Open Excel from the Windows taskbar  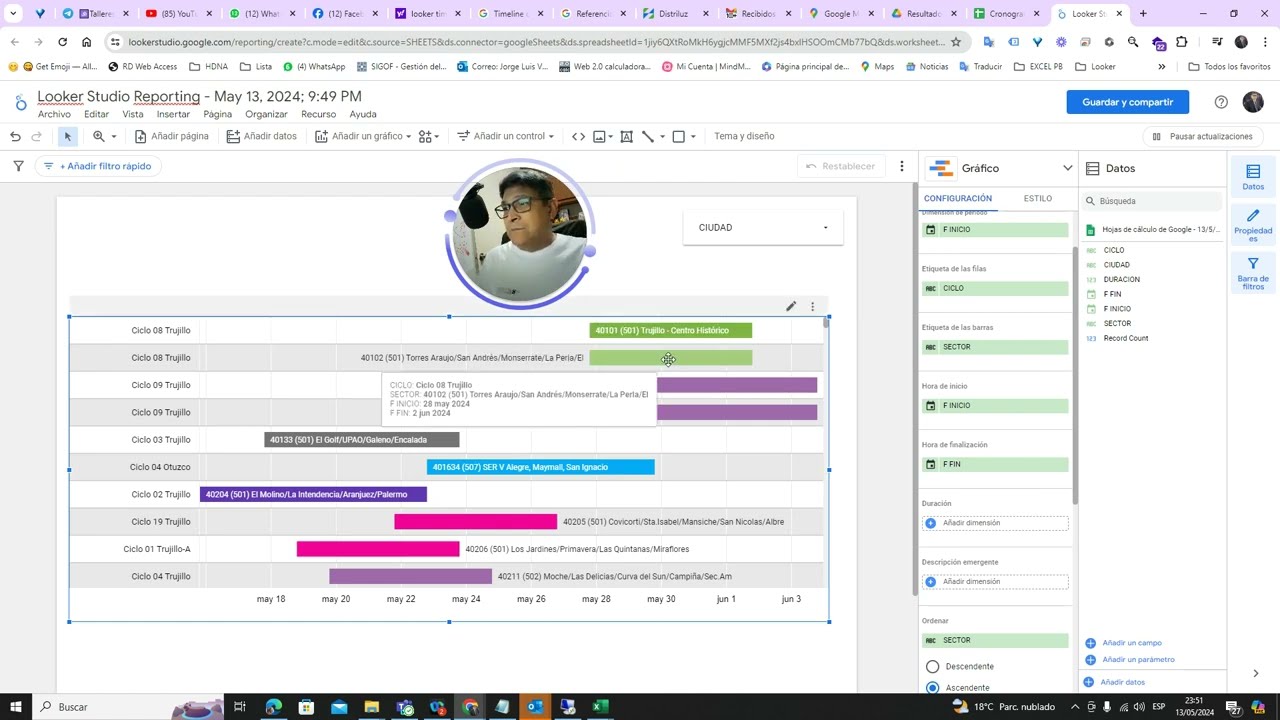click(600, 707)
